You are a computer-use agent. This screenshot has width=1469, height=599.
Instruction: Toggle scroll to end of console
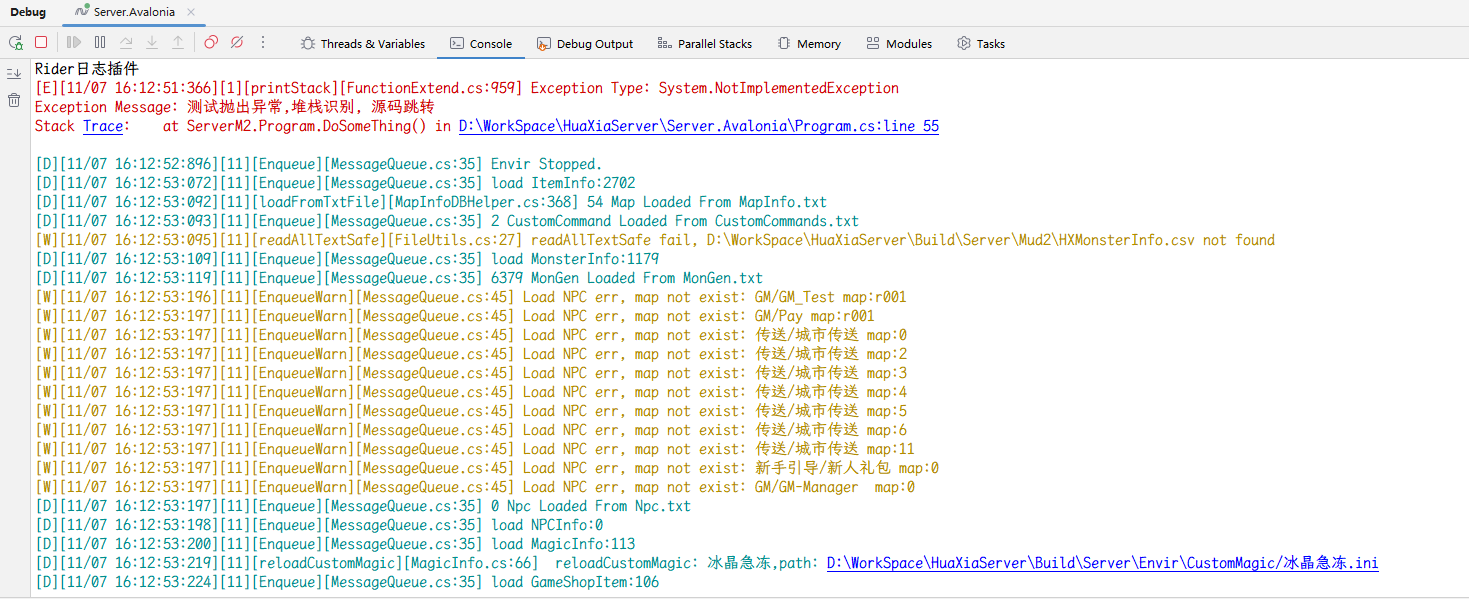pos(14,74)
